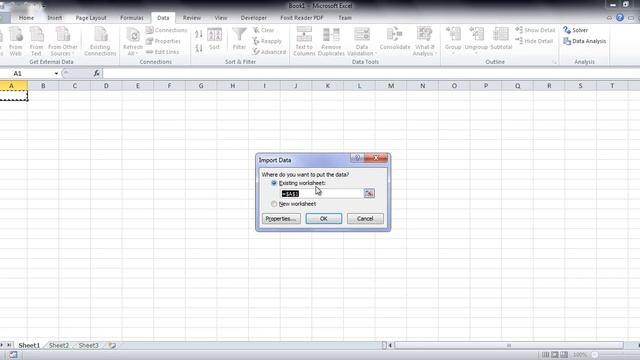Click the Ungroup outline icon
The width and height of the screenshot is (640, 360).
pyautogui.click(x=476, y=40)
